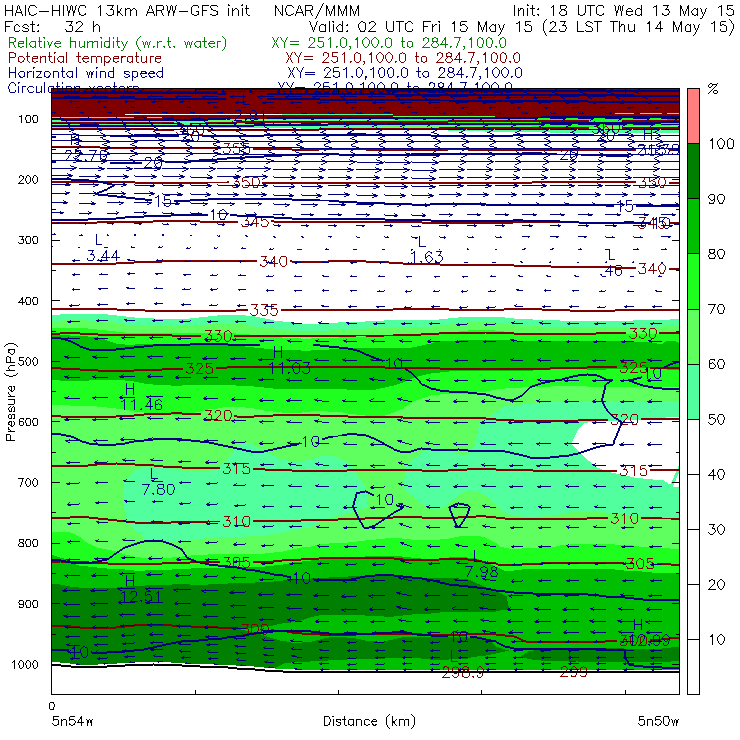This screenshot has width=740, height=740.
Task: Click the "5n54w" start location label
Action: tap(73, 721)
